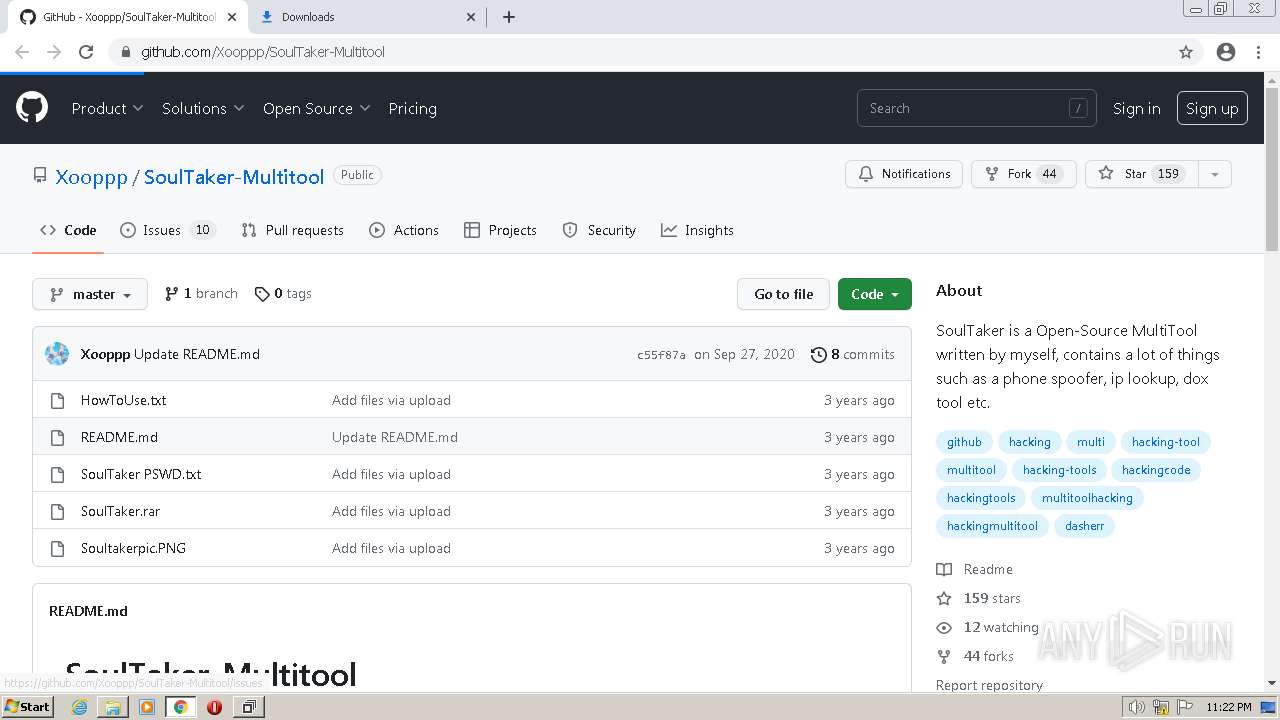Open the SoulTaker-Multitool repository link

click(x=234, y=177)
